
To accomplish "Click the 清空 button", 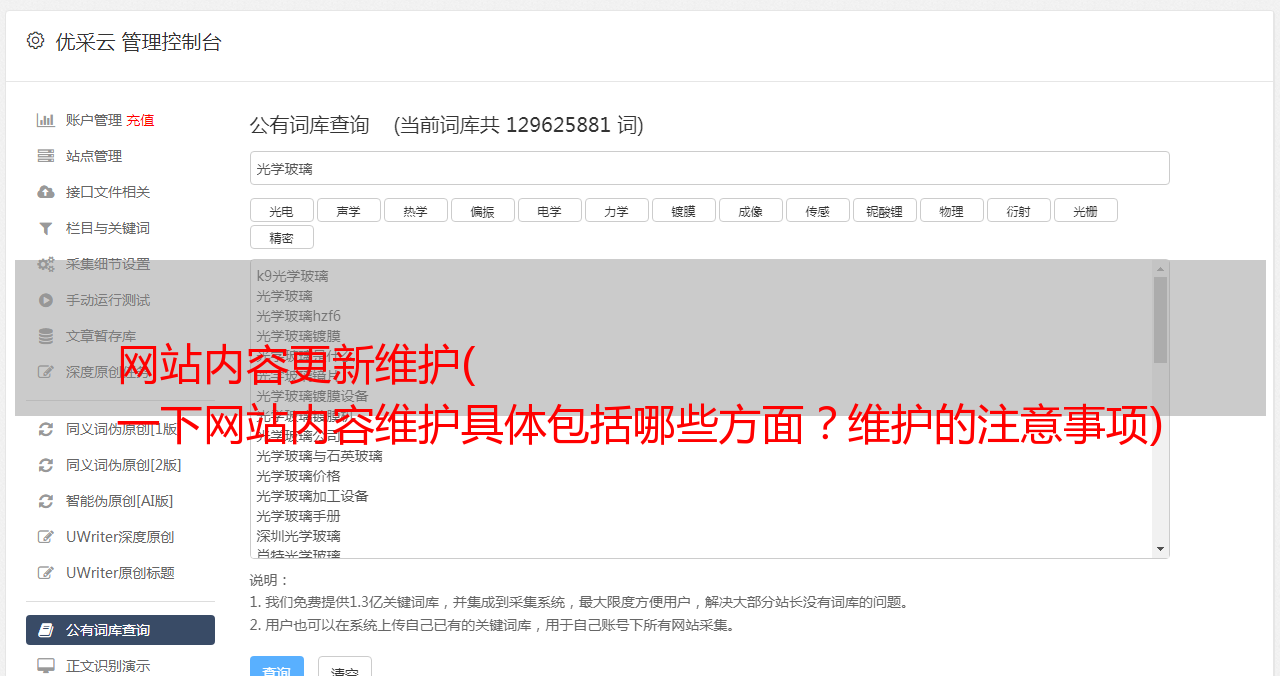I will (345, 668).
